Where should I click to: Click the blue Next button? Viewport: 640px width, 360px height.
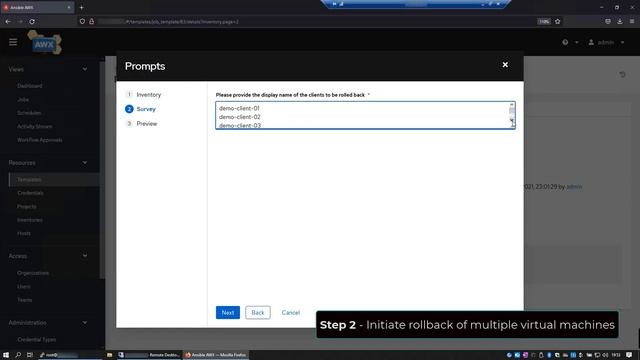[228, 313]
